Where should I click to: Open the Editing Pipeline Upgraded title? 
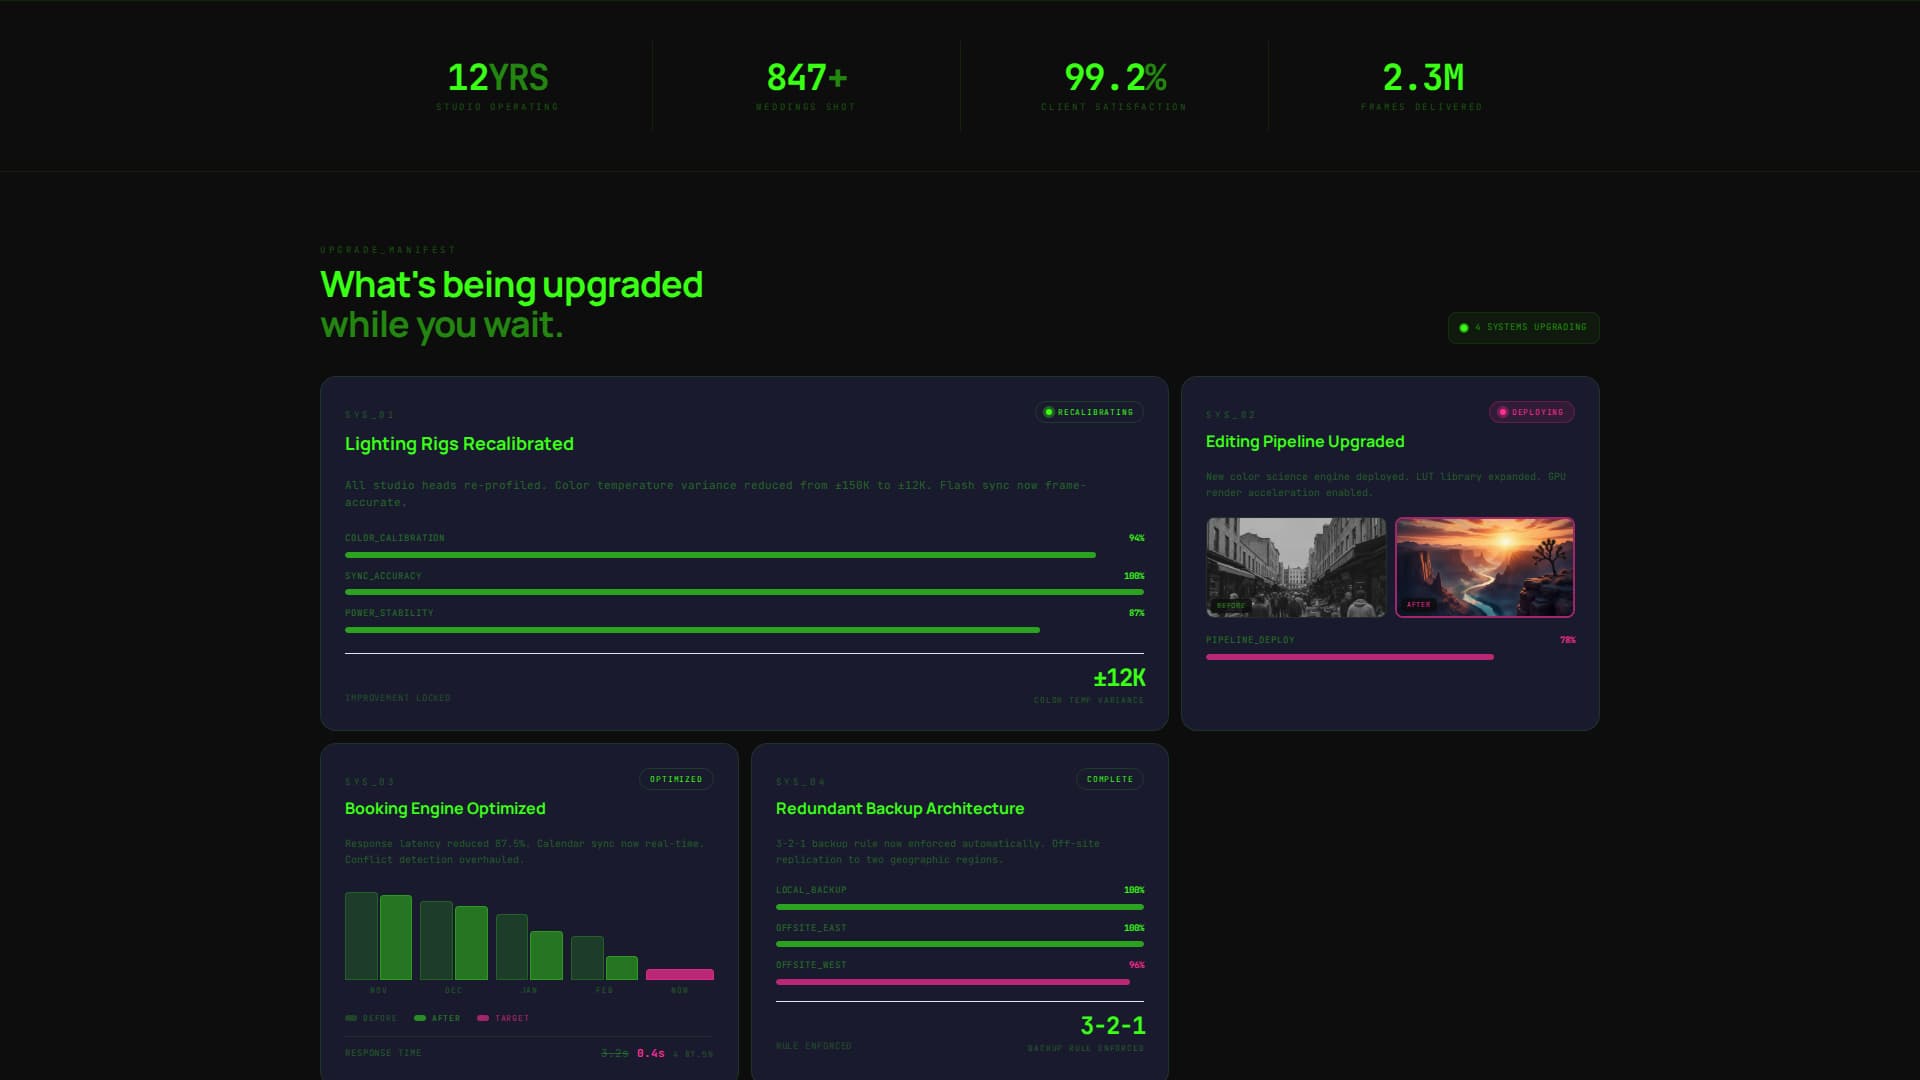1305,442
